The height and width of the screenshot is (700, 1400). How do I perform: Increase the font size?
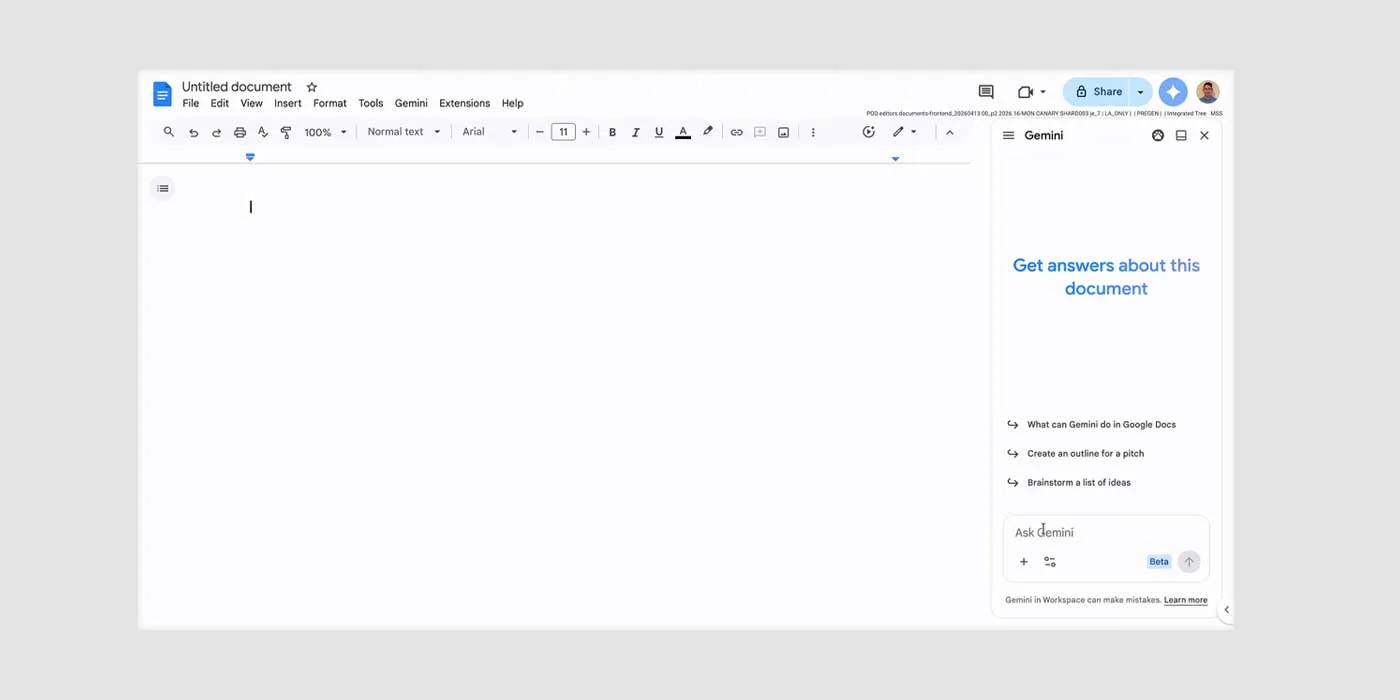click(586, 132)
